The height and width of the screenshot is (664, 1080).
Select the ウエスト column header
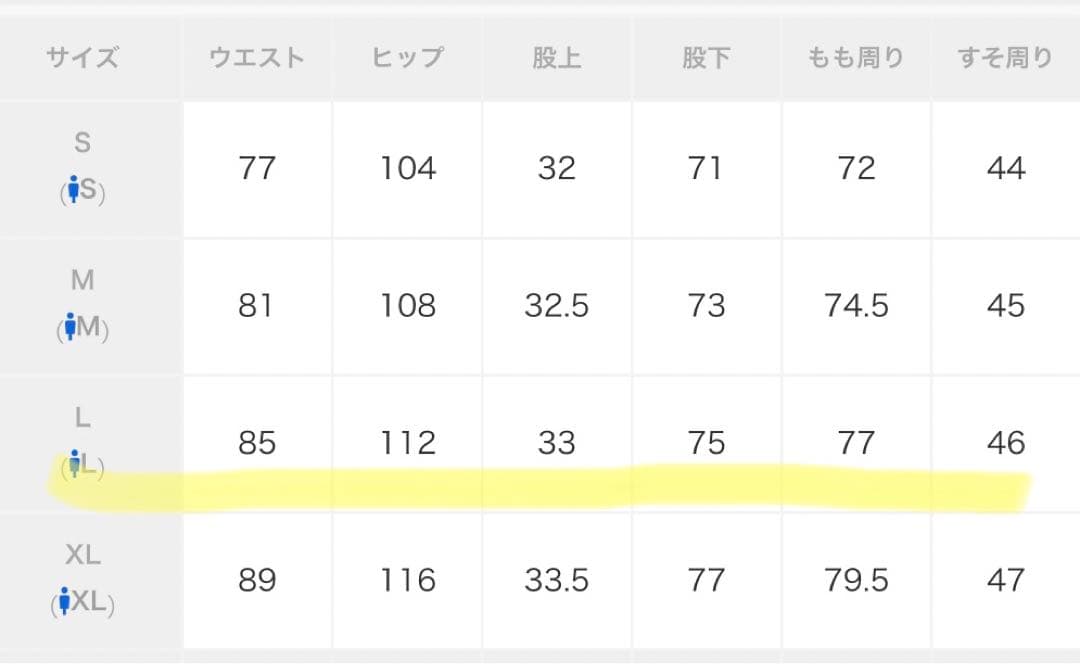pos(257,58)
